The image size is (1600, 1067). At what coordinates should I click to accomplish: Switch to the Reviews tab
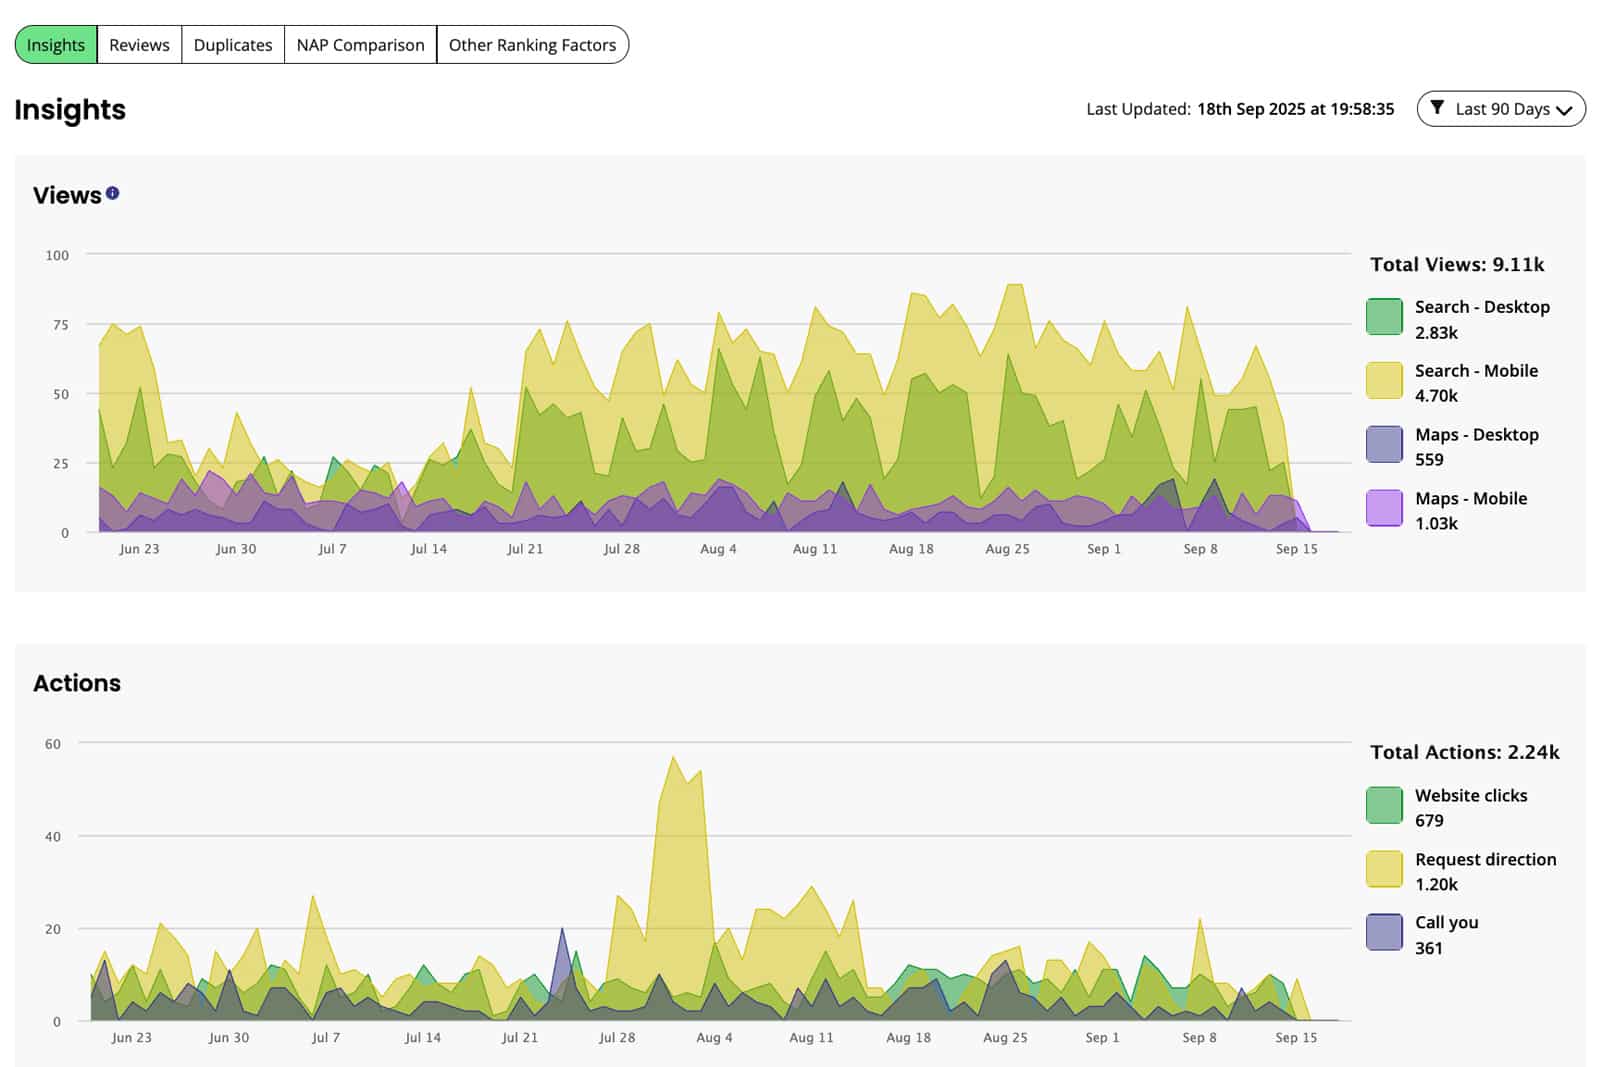point(139,45)
